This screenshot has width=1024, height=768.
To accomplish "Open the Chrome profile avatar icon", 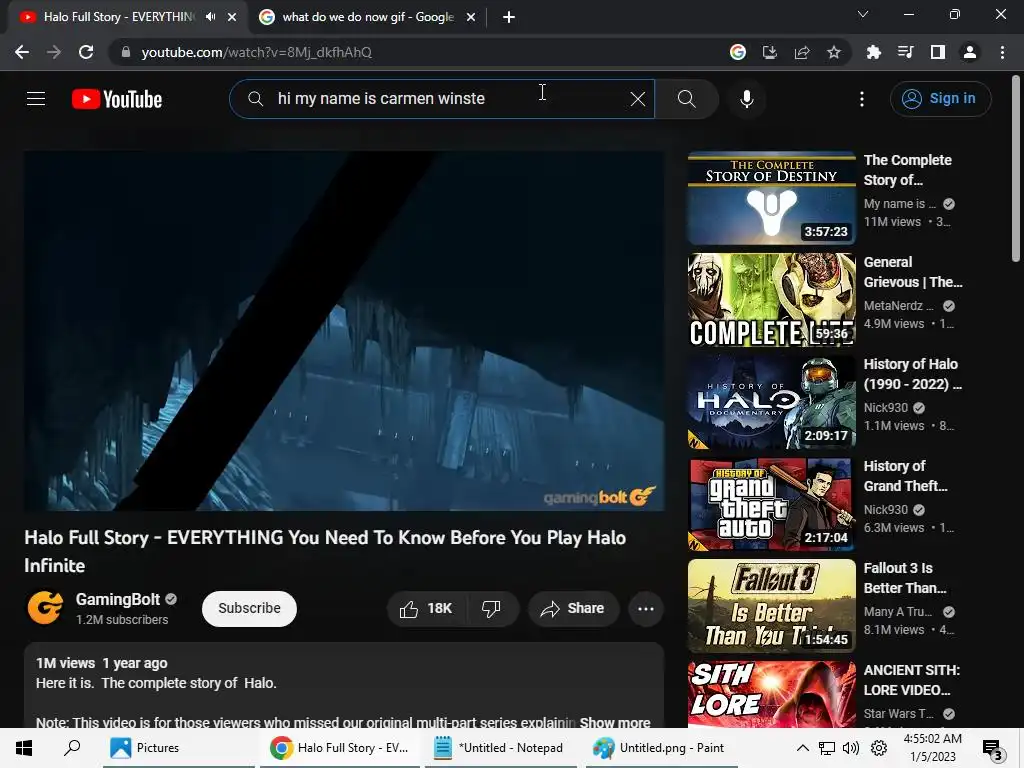I will click(969, 52).
